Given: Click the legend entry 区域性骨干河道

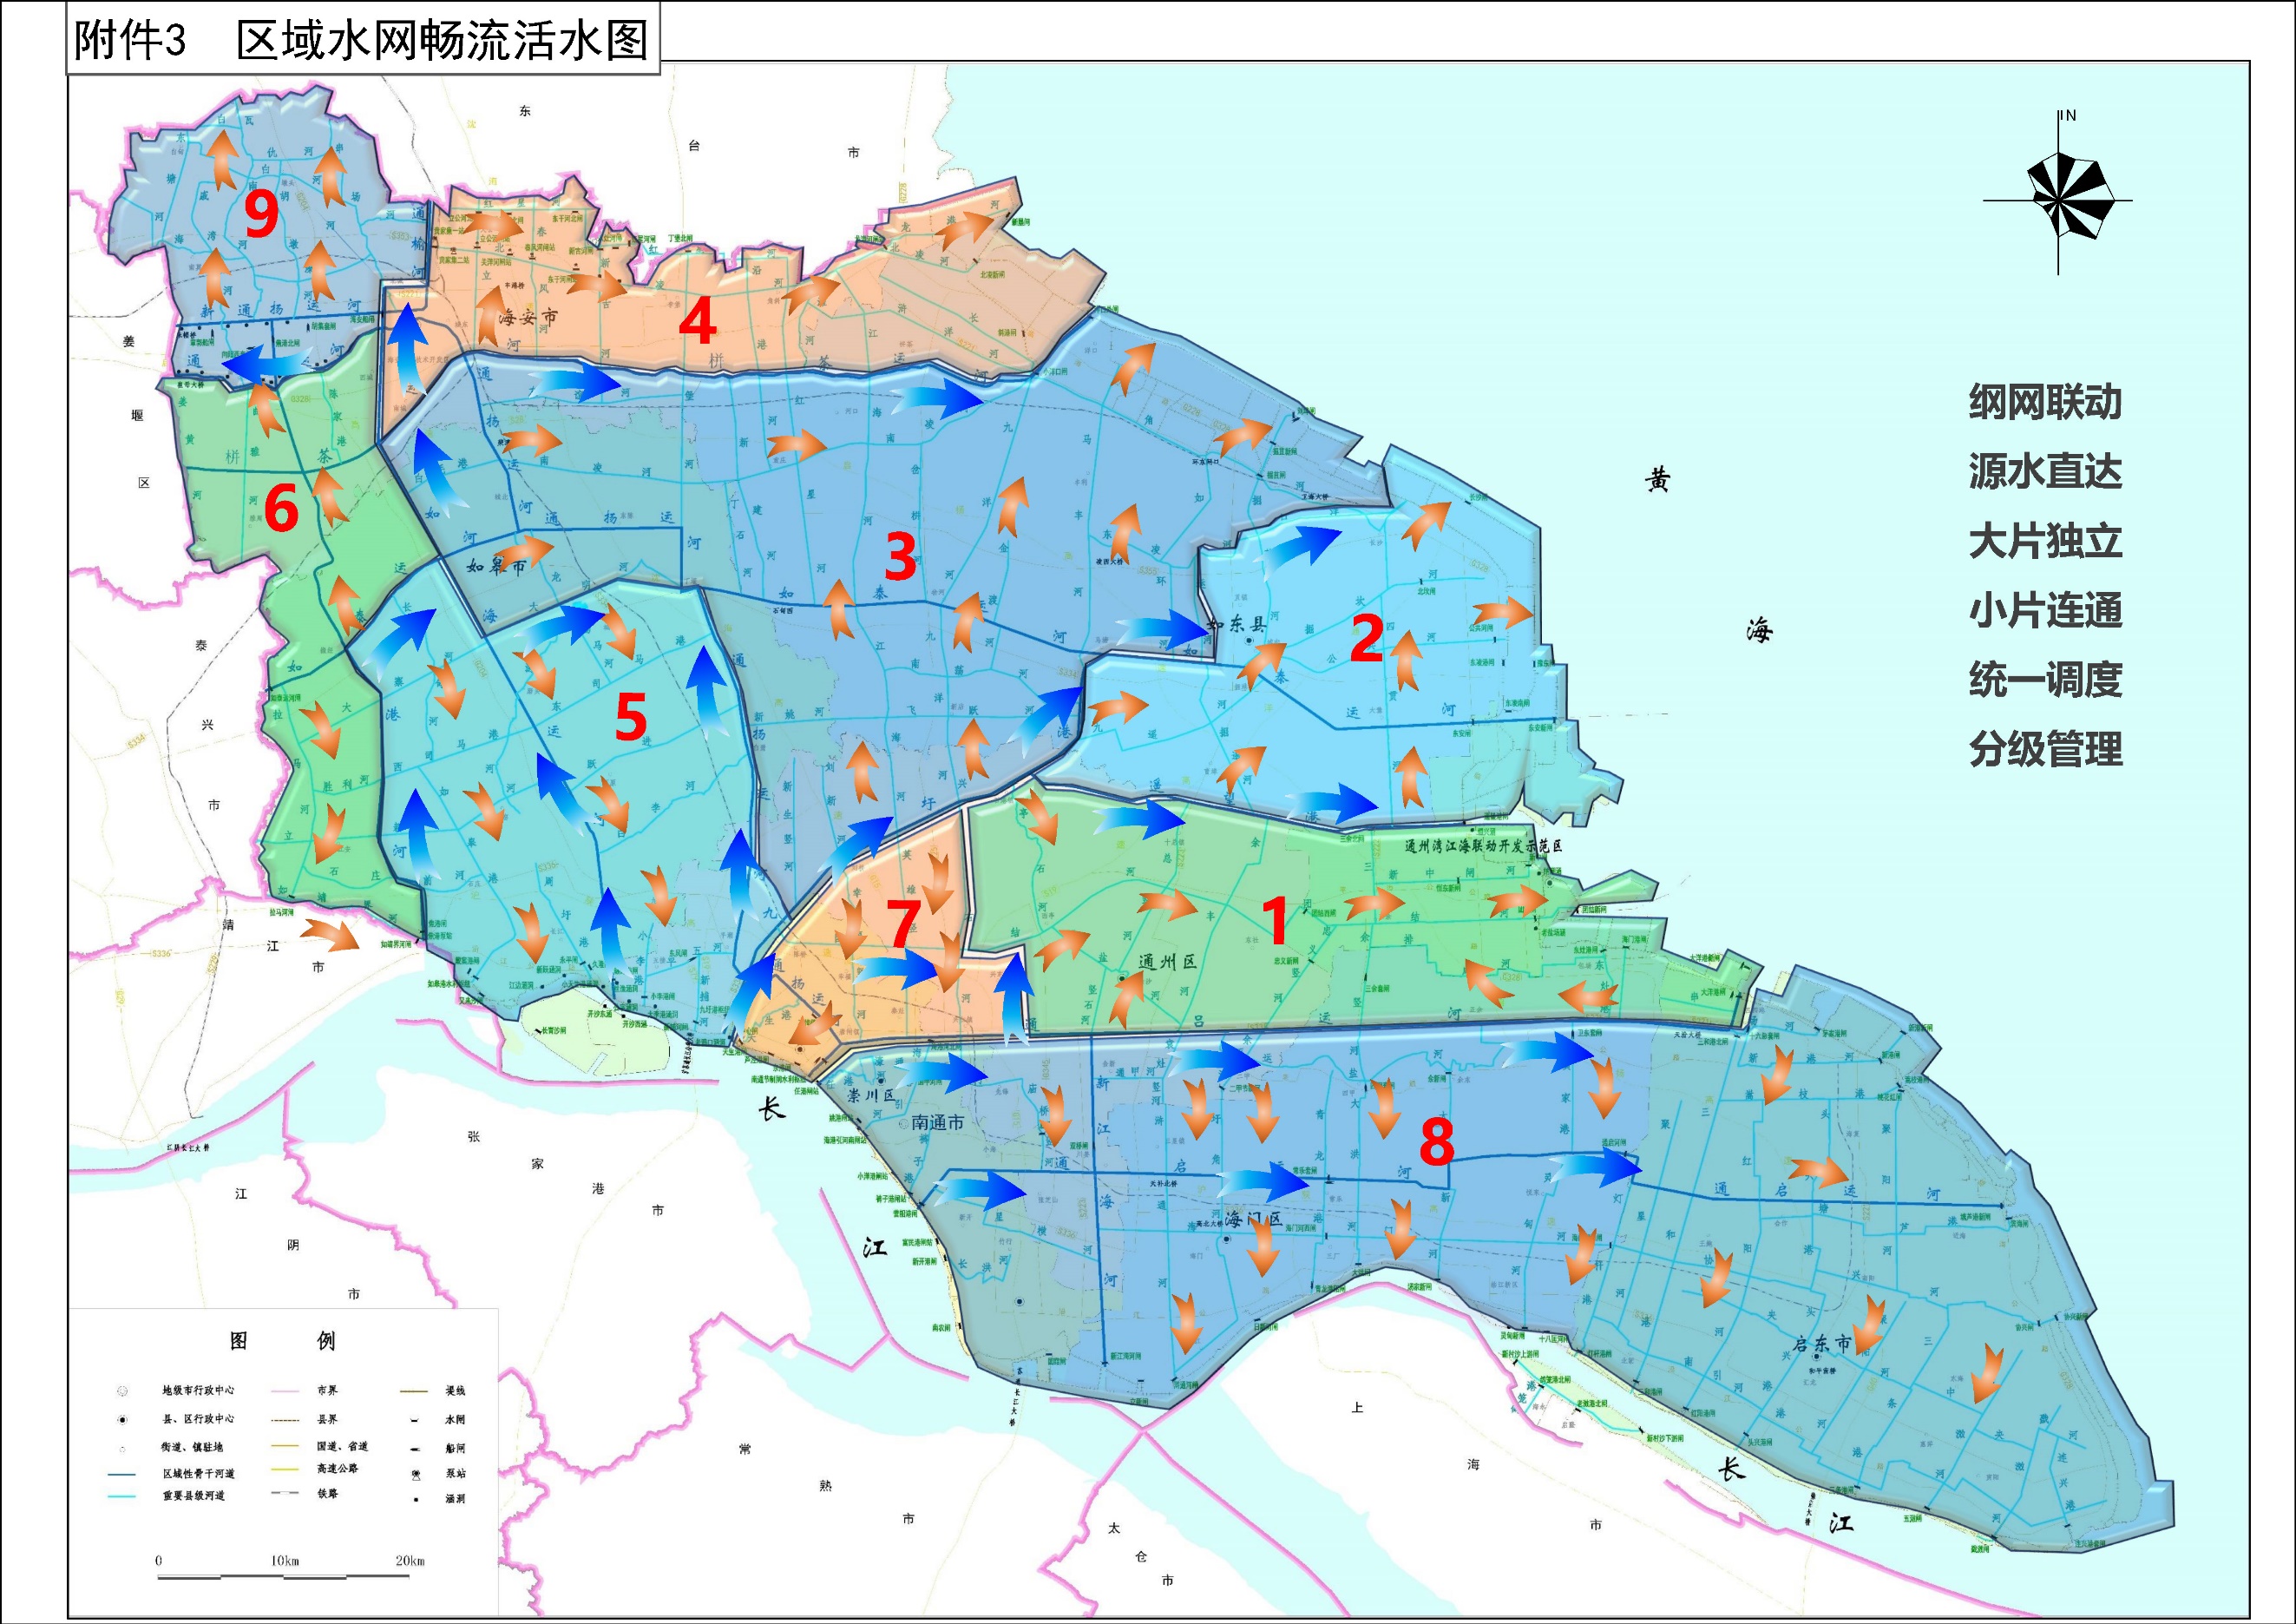Looking at the screenshot, I should (199, 1474).
